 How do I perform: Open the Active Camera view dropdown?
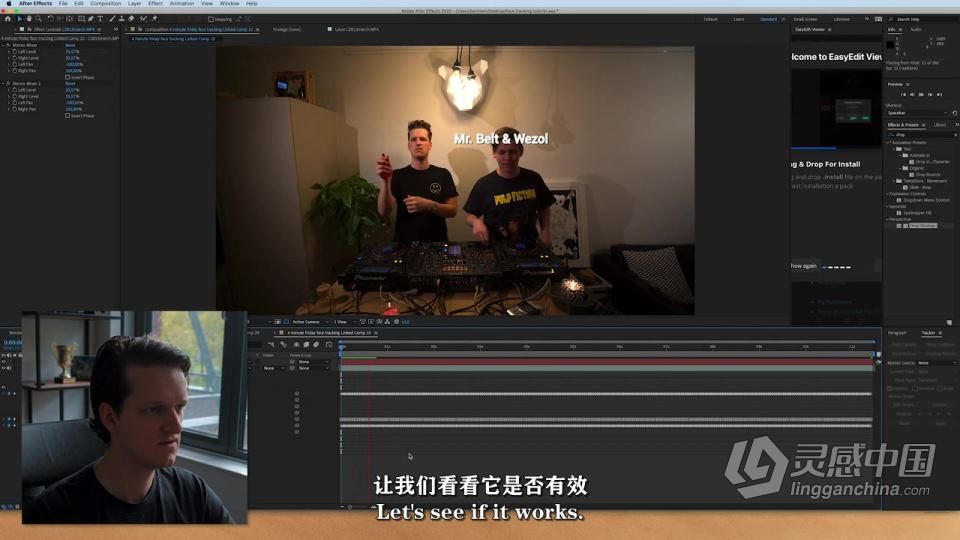coord(308,321)
